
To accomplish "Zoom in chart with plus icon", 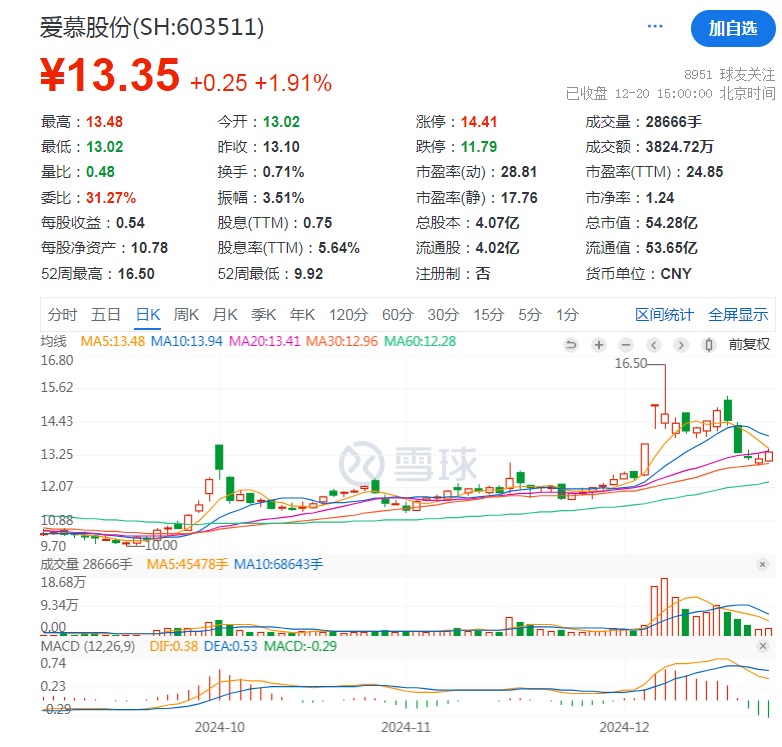I will (598, 345).
